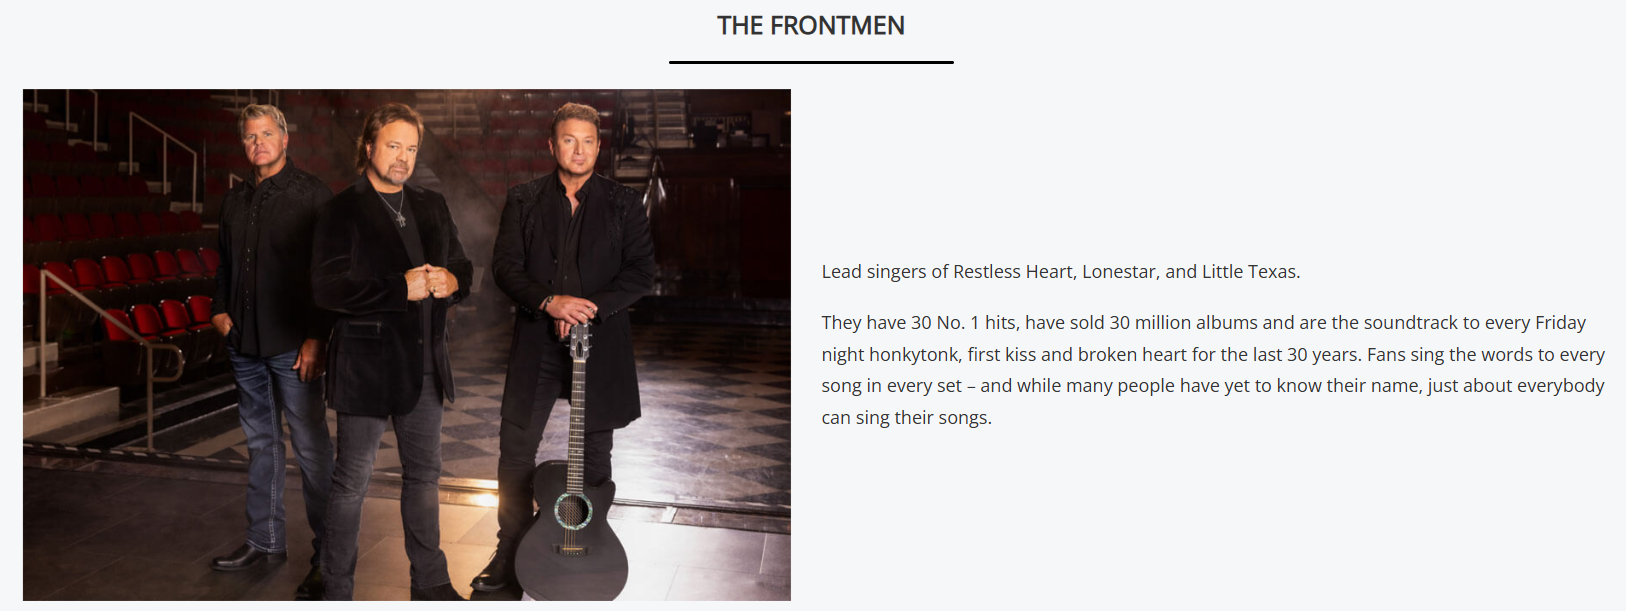Screen dimensions: 1626x611
Task: Open the Frontmen band photo
Action: coord(407,345)
